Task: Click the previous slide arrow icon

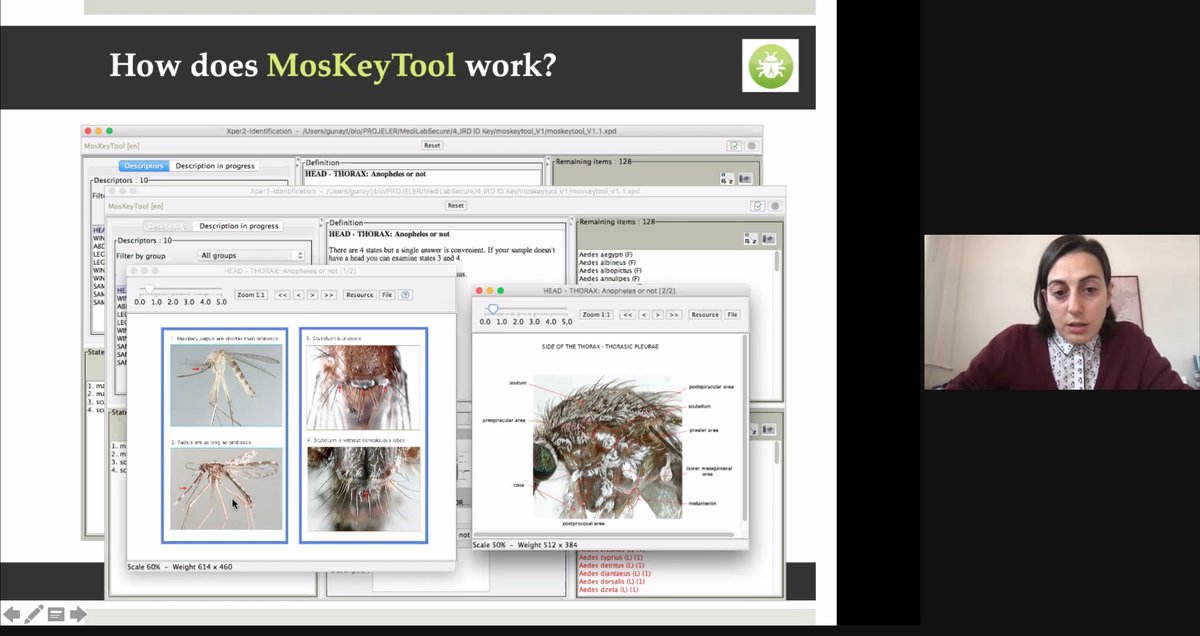Action: 12,614
